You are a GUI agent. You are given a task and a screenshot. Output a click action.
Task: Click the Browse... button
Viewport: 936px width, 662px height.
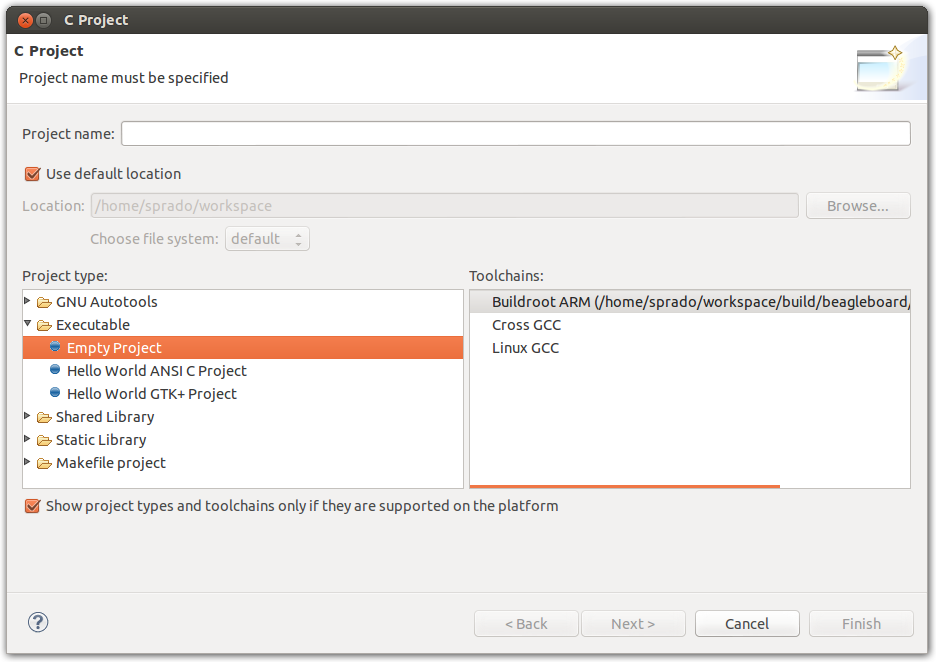(858, 206)
